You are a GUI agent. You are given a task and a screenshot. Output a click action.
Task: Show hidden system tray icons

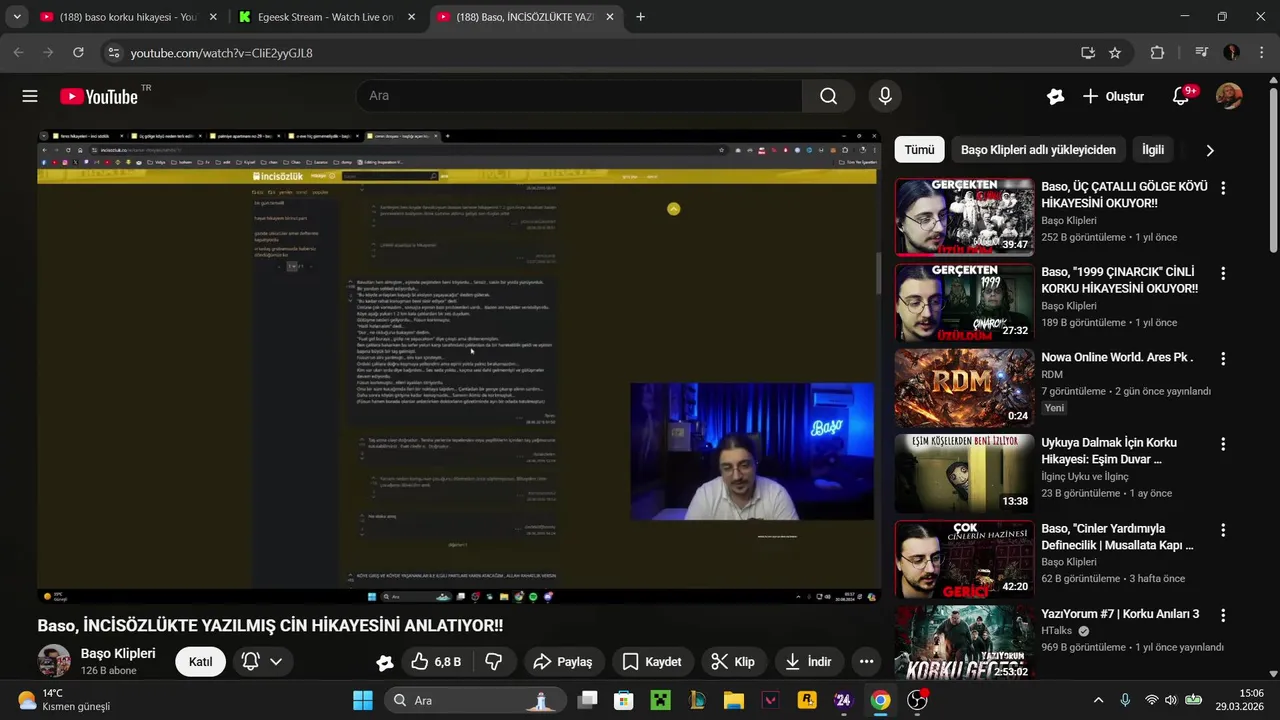click(1098, 700)
